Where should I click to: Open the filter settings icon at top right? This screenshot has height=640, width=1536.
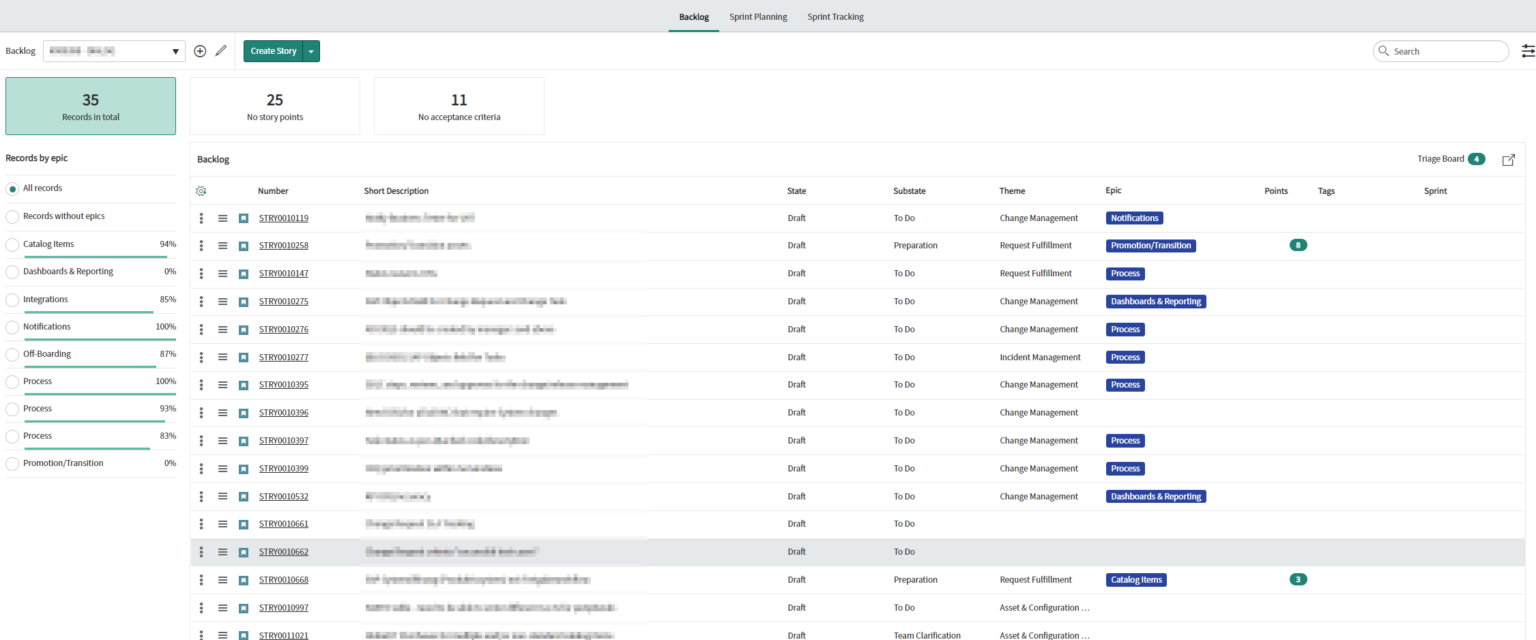1527,50
